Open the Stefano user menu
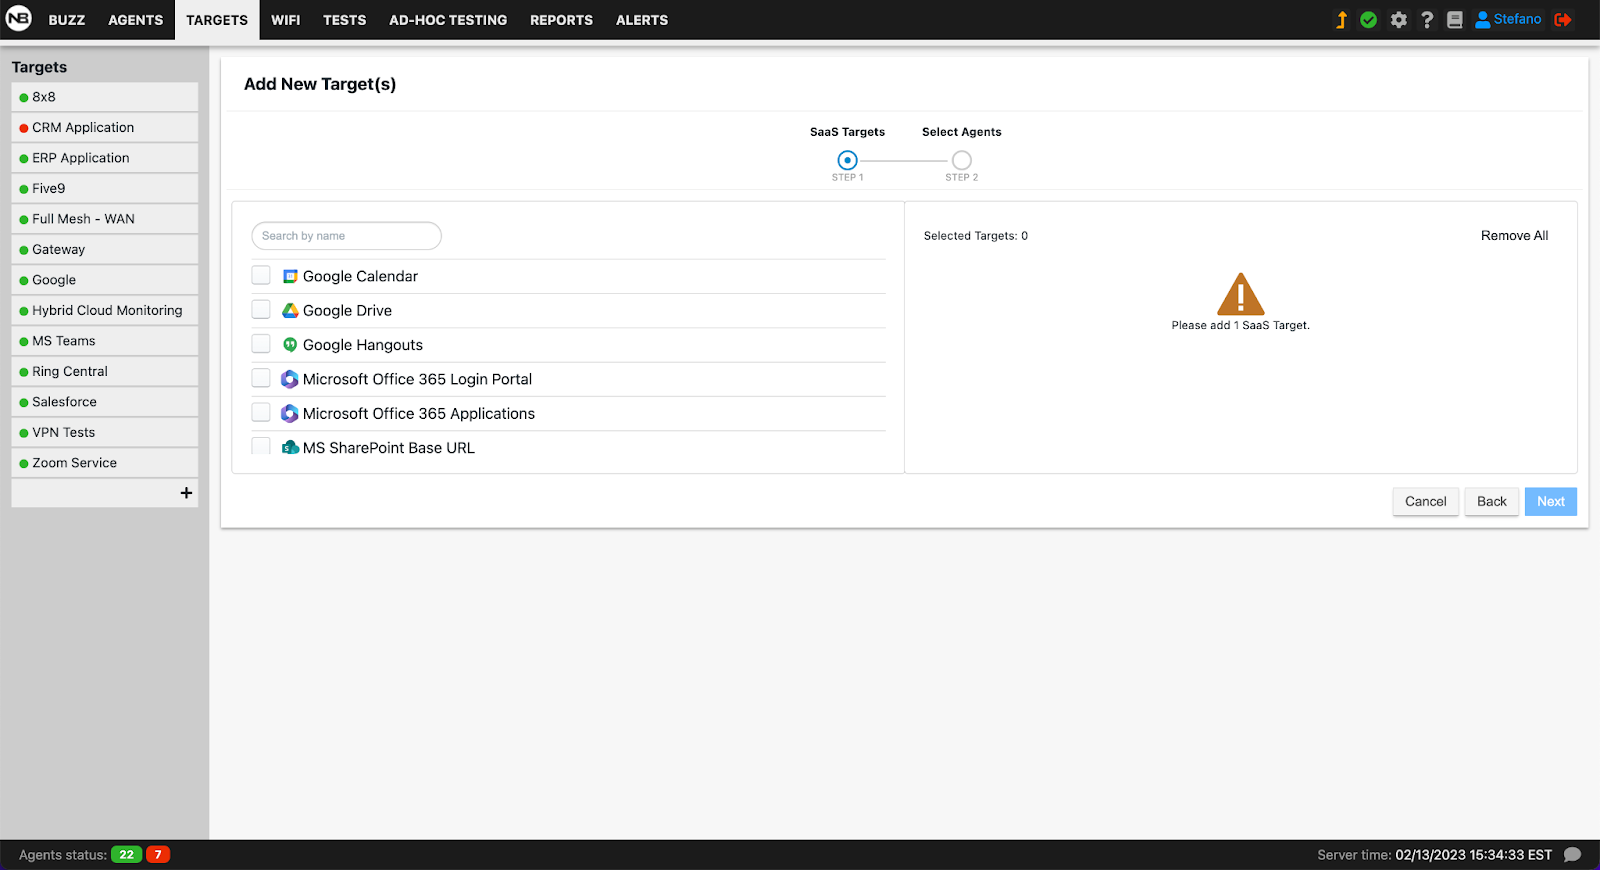Image resolution: width=1600 pixels, height=870 pixels. [1509, 19]
